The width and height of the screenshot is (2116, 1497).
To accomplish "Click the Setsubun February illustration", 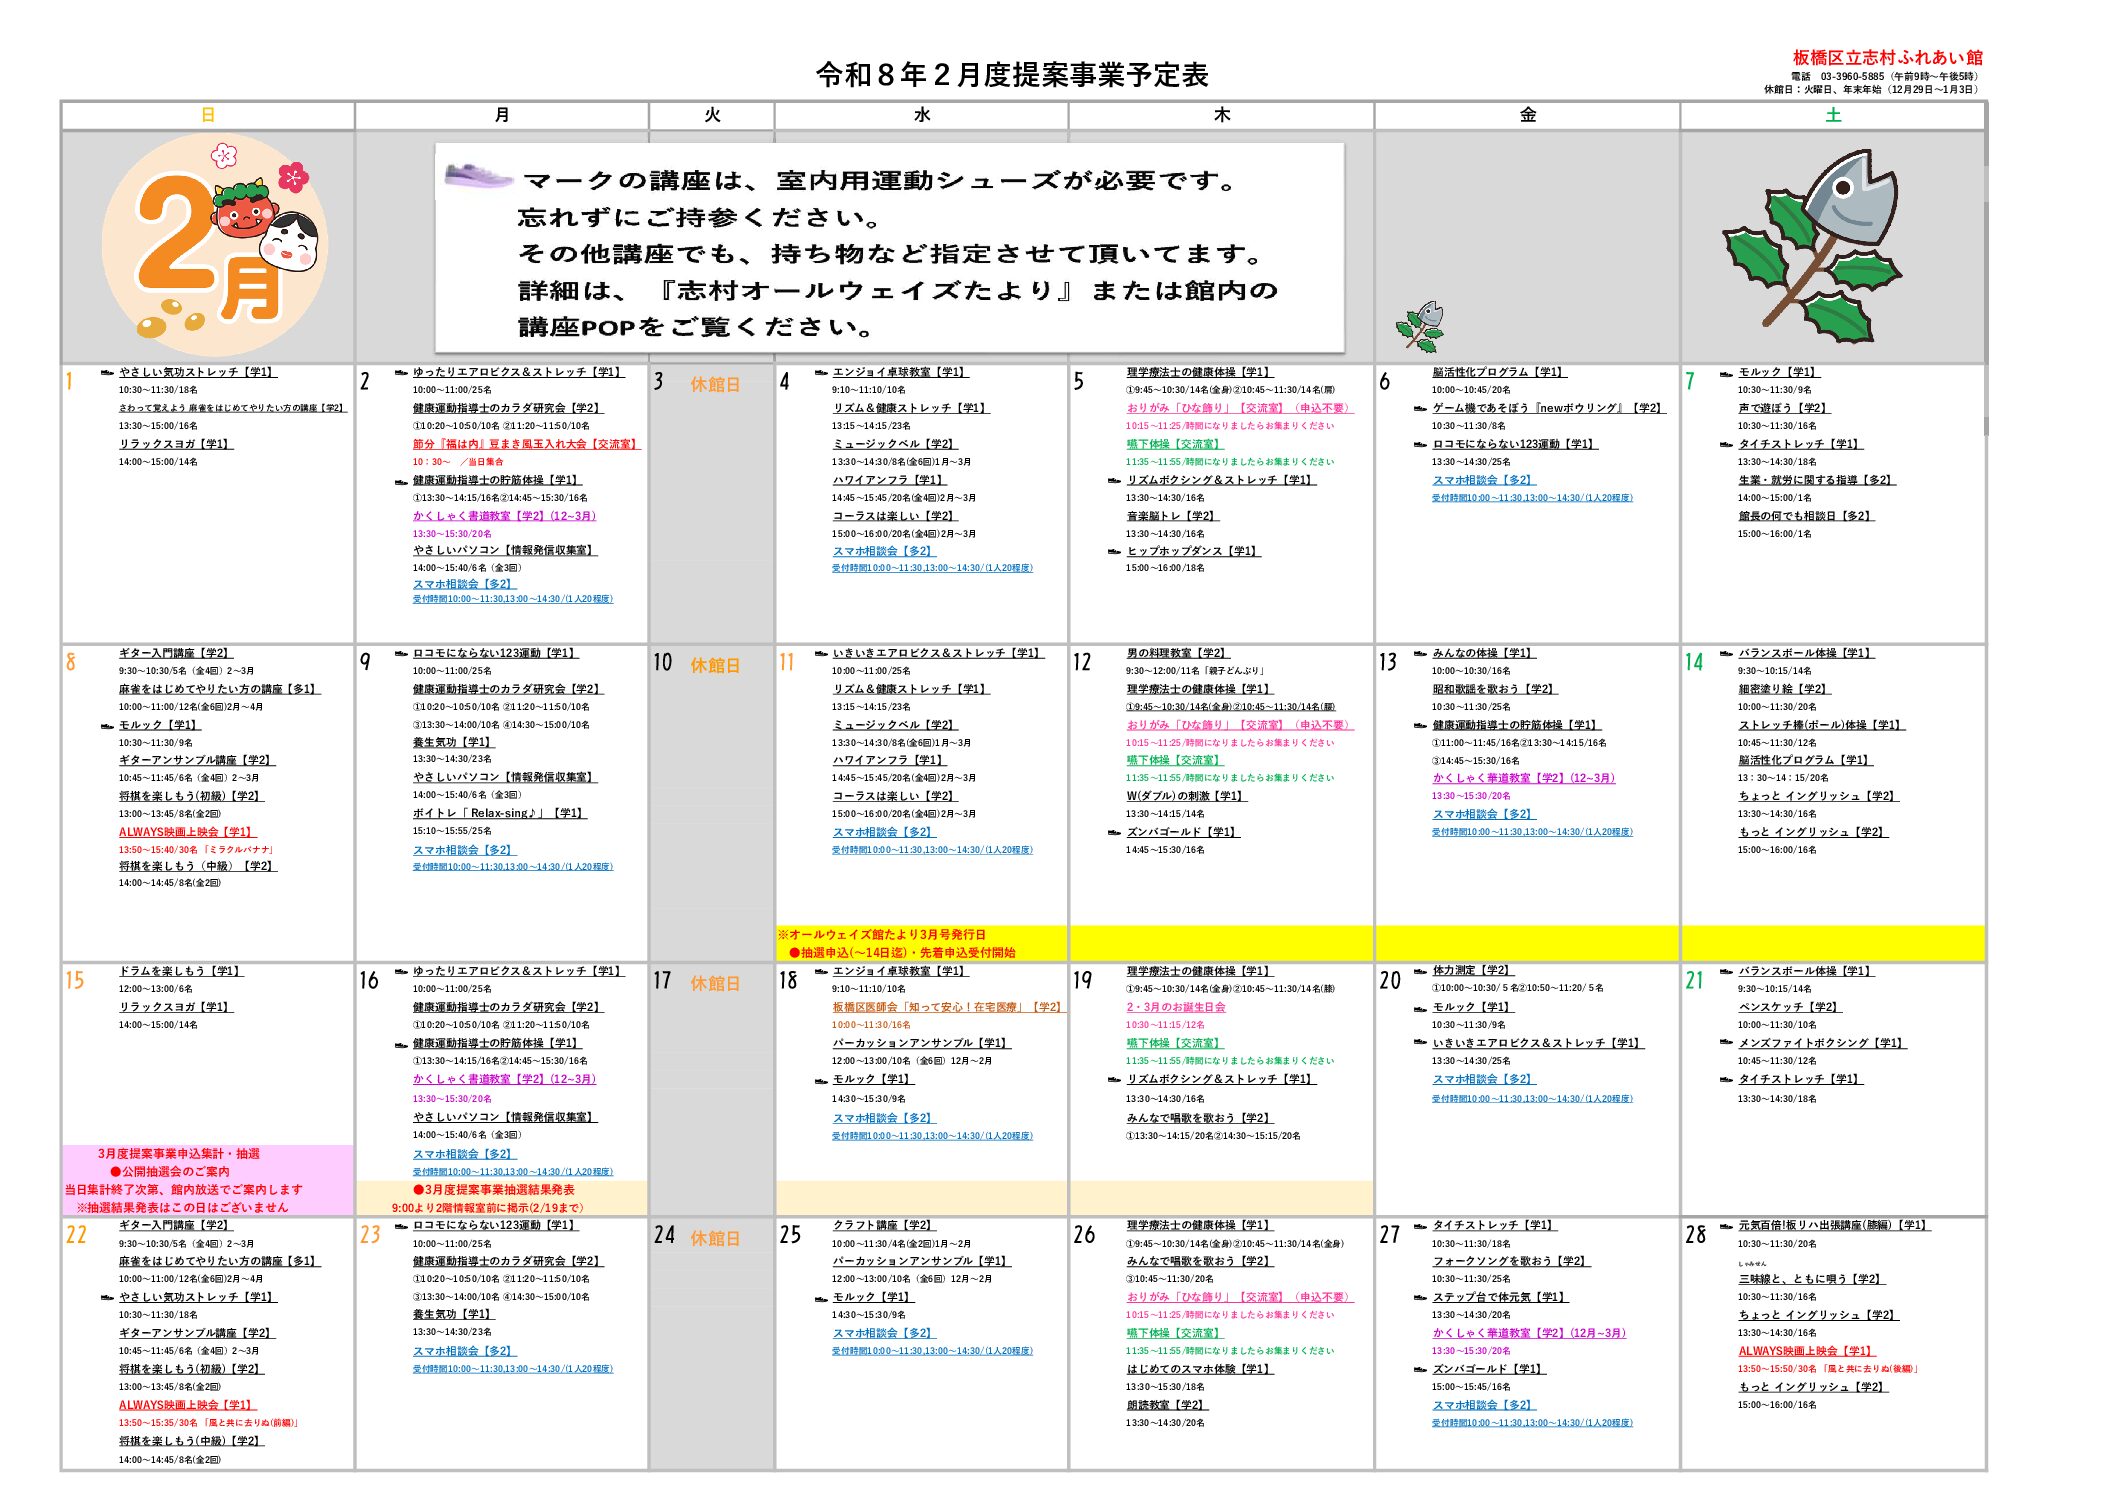I will pyautogui.click(x=214, y=246).
